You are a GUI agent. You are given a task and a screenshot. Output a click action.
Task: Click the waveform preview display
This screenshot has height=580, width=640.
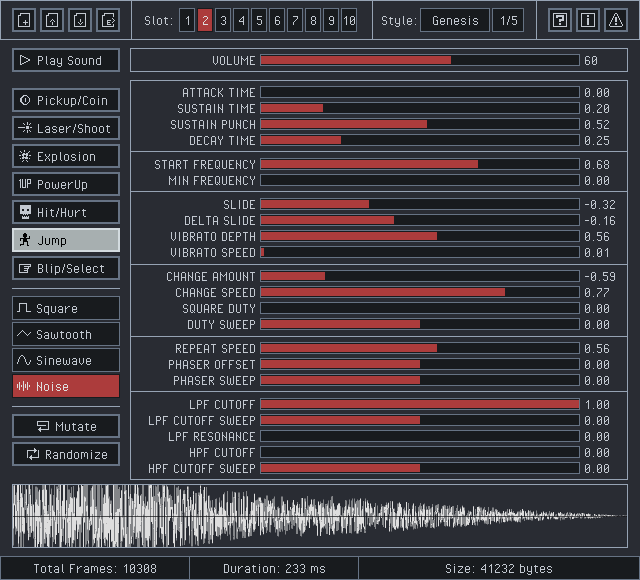pos(320,516)
